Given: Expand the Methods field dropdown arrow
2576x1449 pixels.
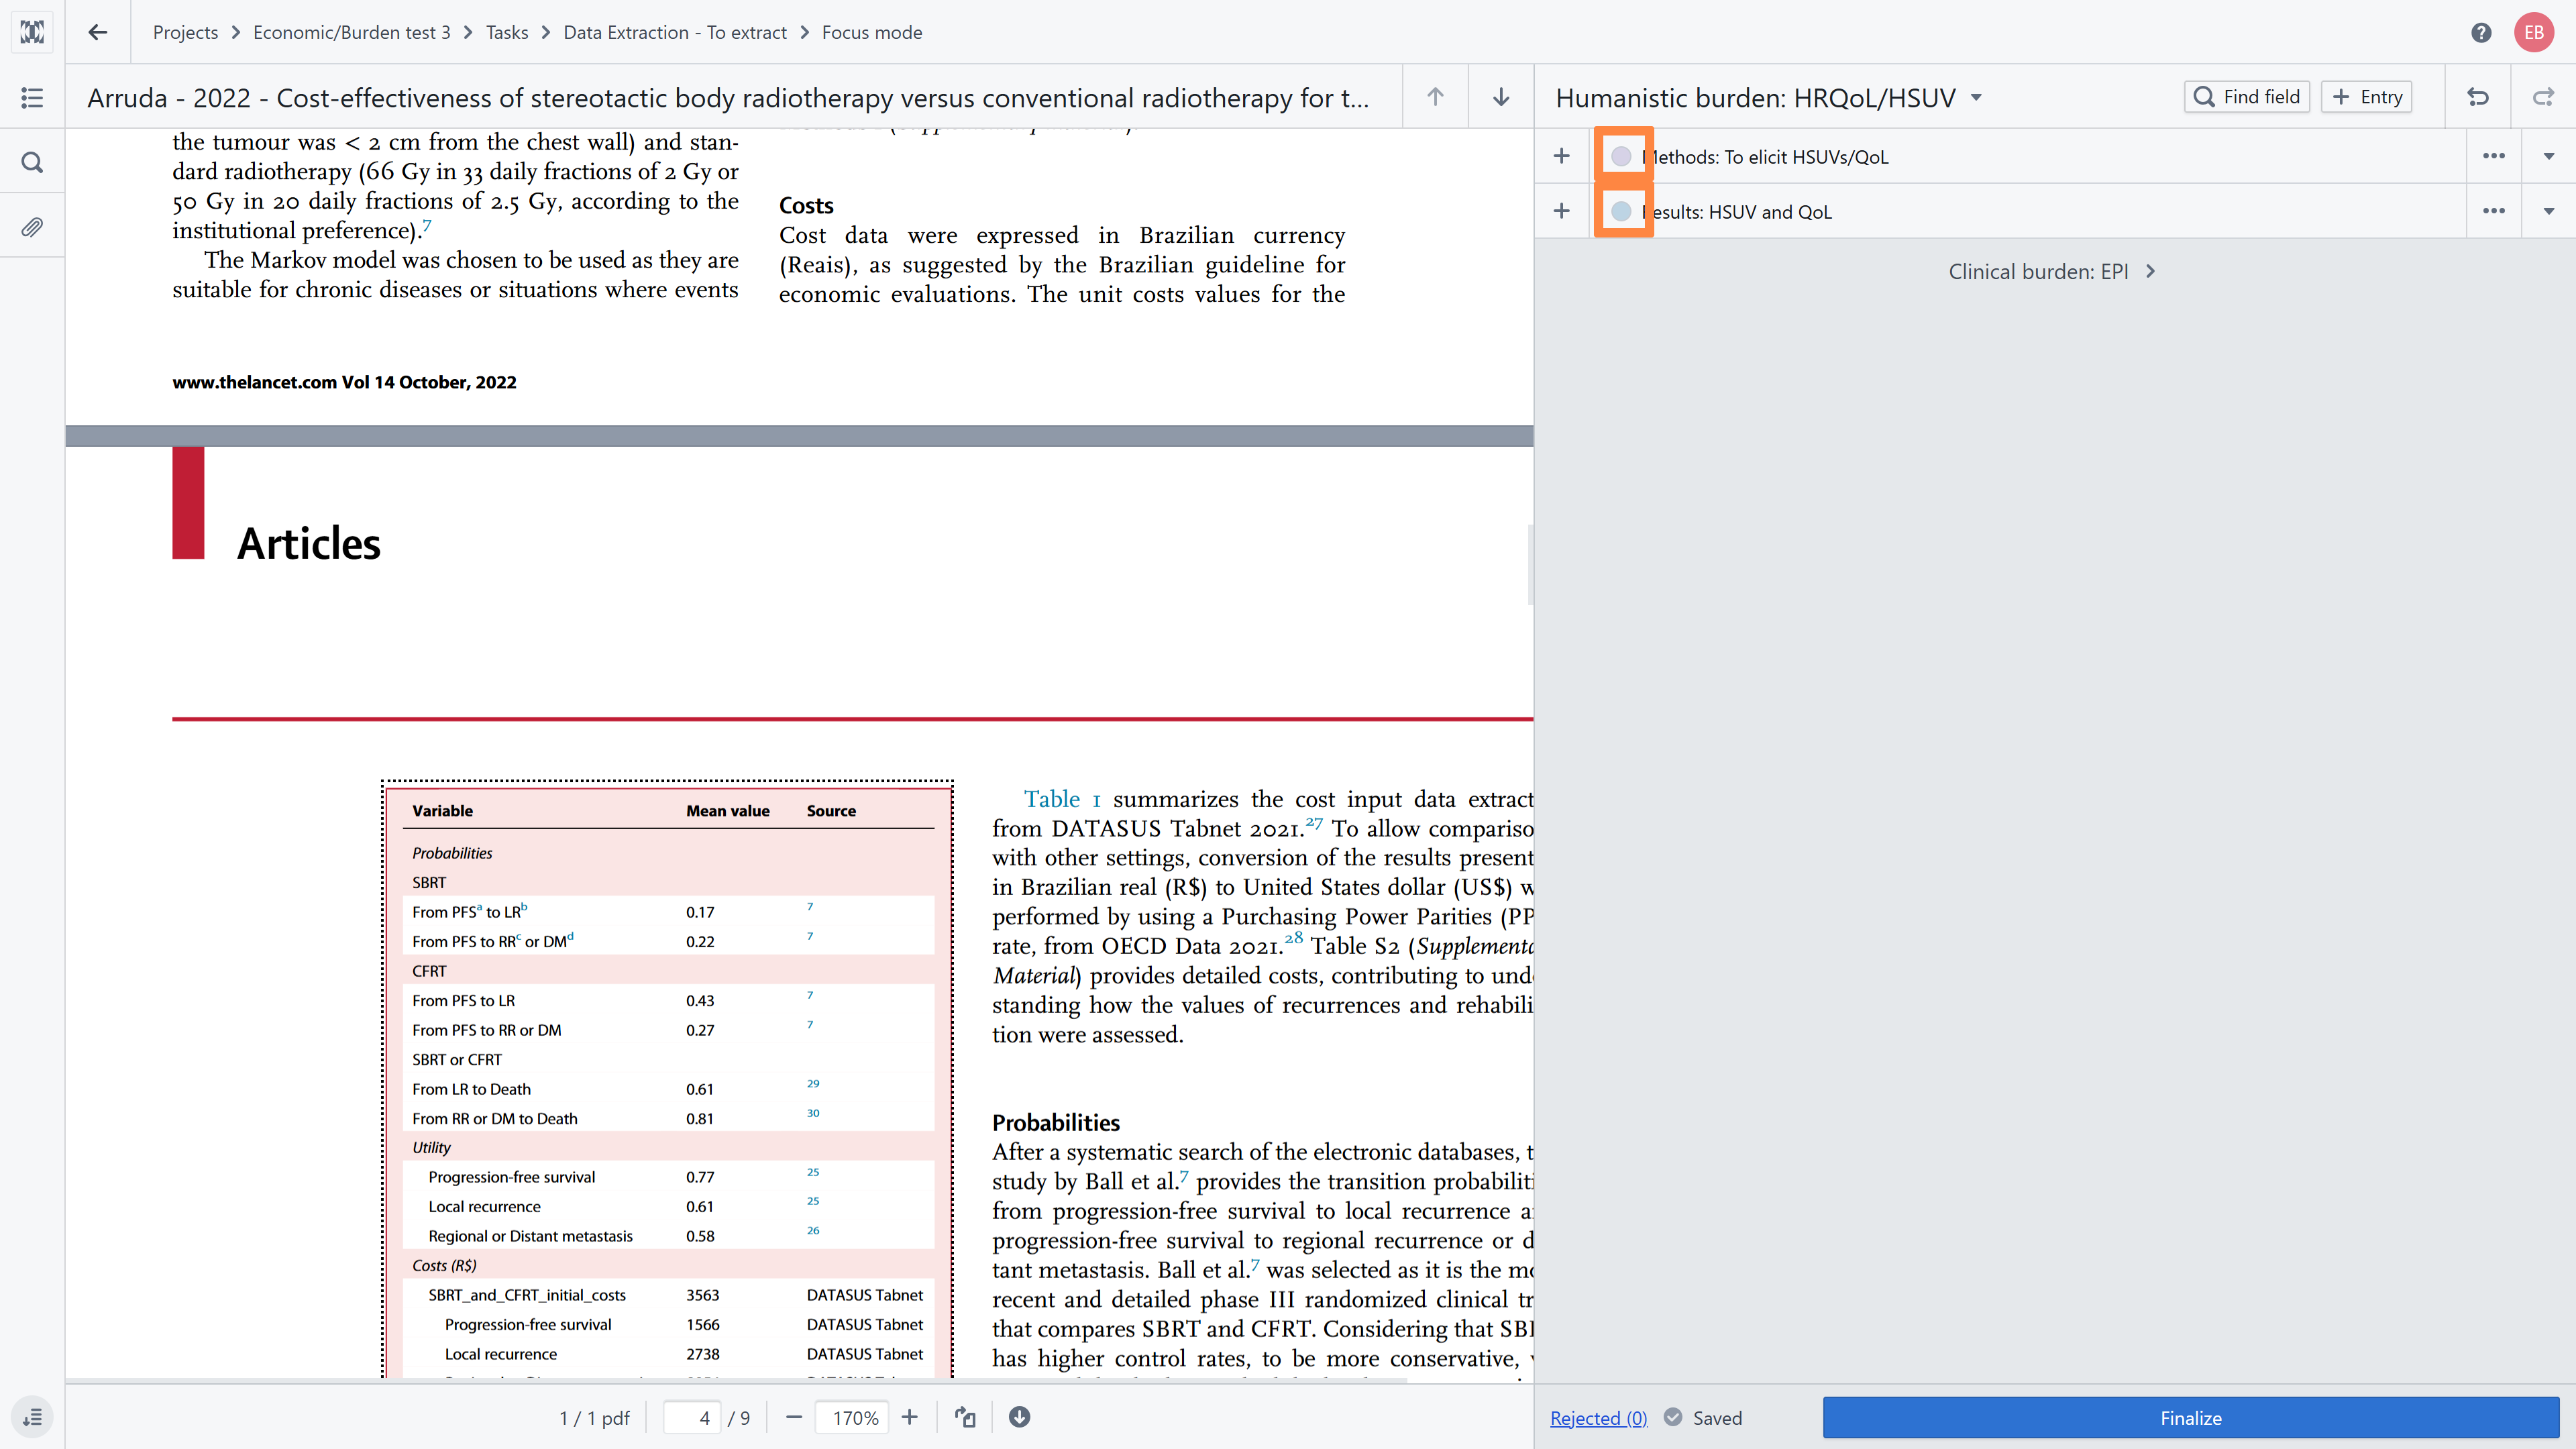Looking at the screenshot, I should pos(2548,156).
